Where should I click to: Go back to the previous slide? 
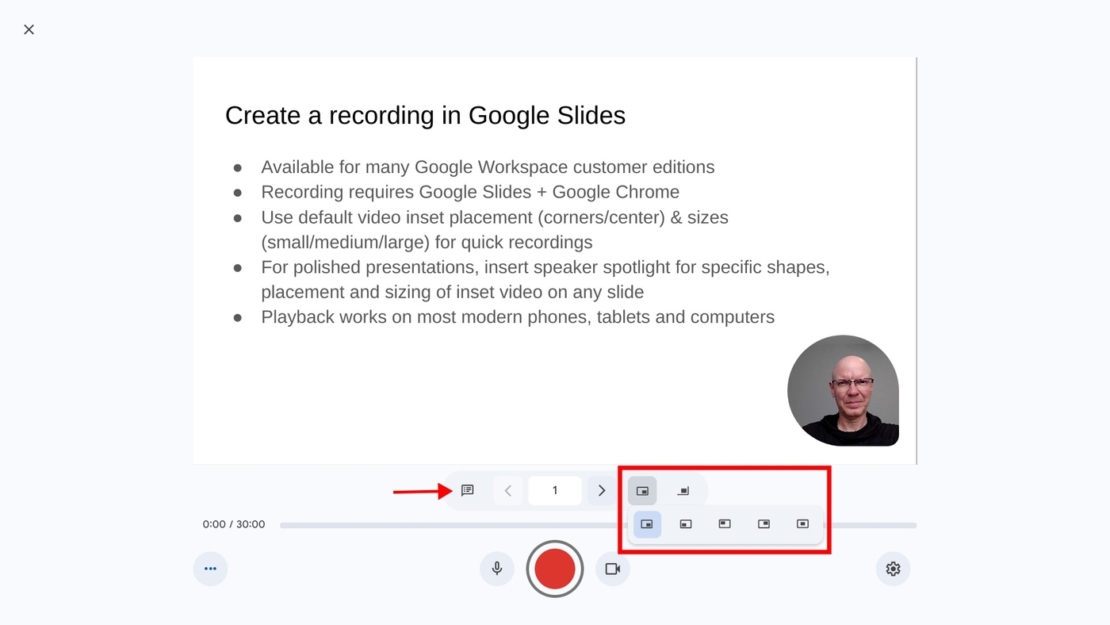click(x=508, y=490)
